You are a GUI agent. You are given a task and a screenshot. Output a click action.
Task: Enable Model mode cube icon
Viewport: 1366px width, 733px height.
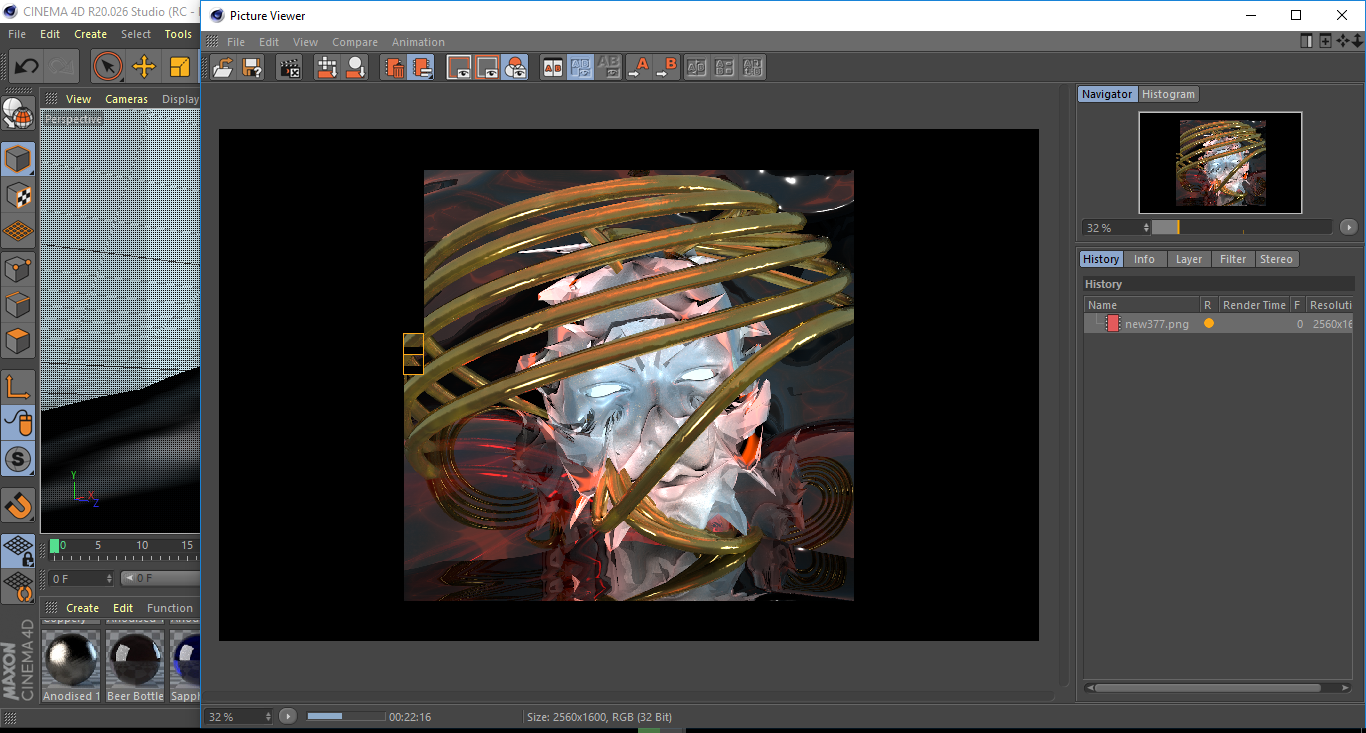pyautogui.click(x=18, y=160)
